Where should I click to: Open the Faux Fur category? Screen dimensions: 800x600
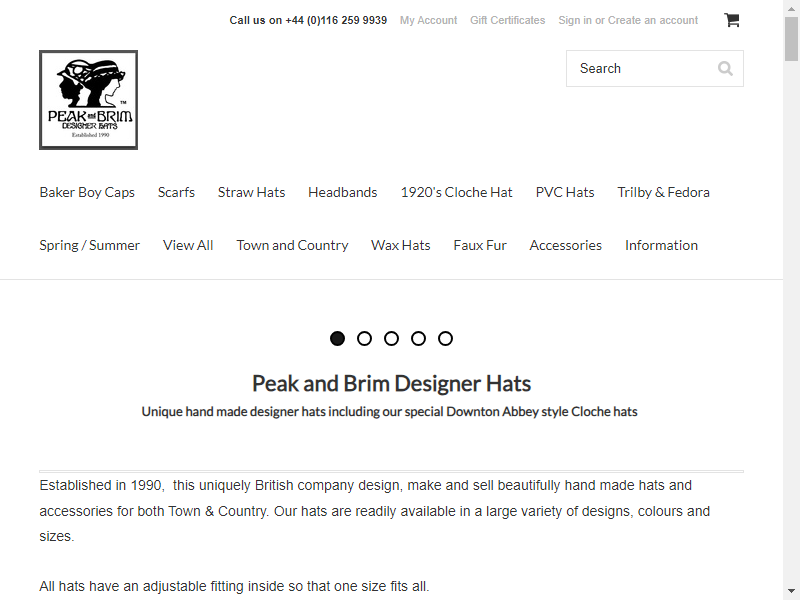[480, 245]
